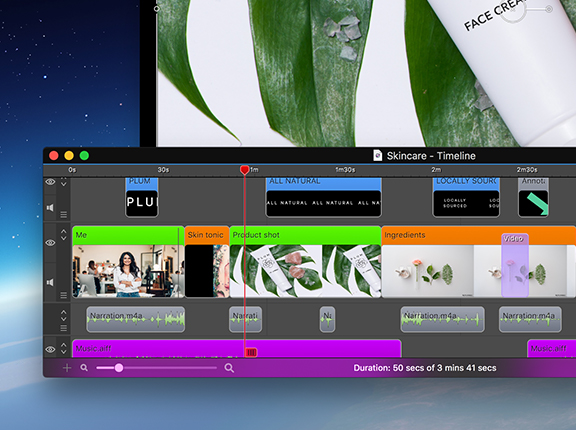Toggle visibility of the Me / Product shot video track
576x430 pixels.
pos(50,243)
